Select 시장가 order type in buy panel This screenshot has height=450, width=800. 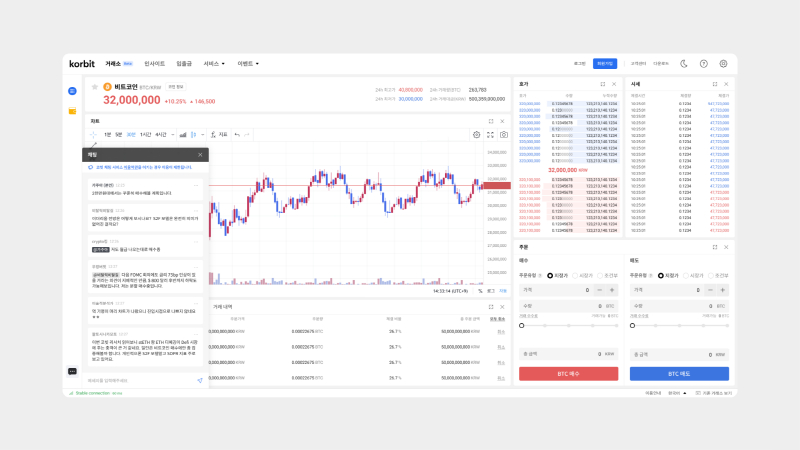tap(577, 274)
